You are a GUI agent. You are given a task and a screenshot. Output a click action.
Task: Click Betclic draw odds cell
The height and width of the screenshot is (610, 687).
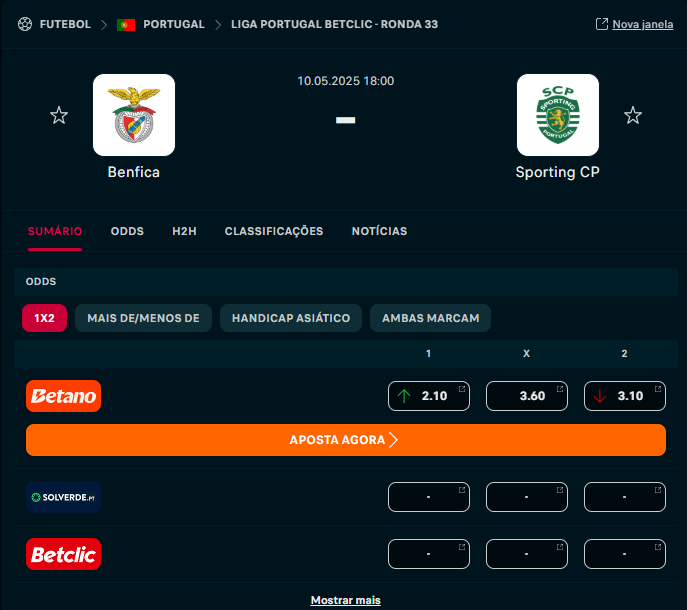coord(527,554)
